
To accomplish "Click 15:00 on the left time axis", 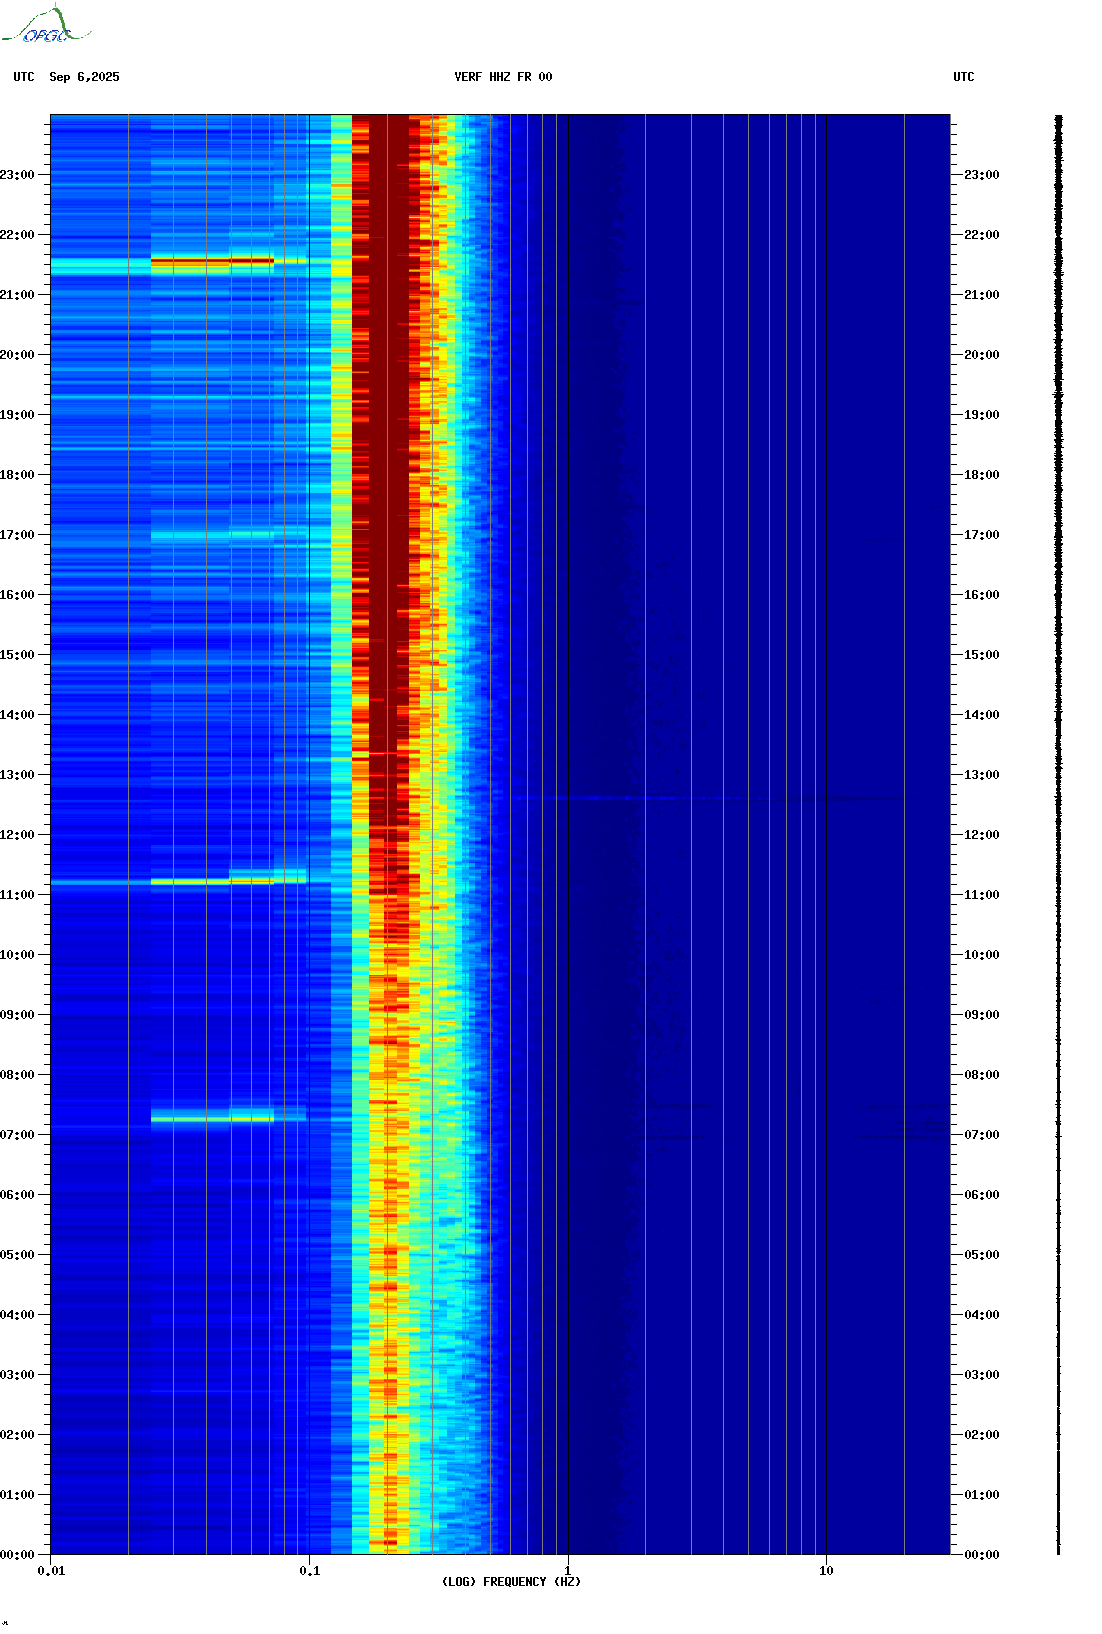I will pyautogui.click(x=17, y=655).
